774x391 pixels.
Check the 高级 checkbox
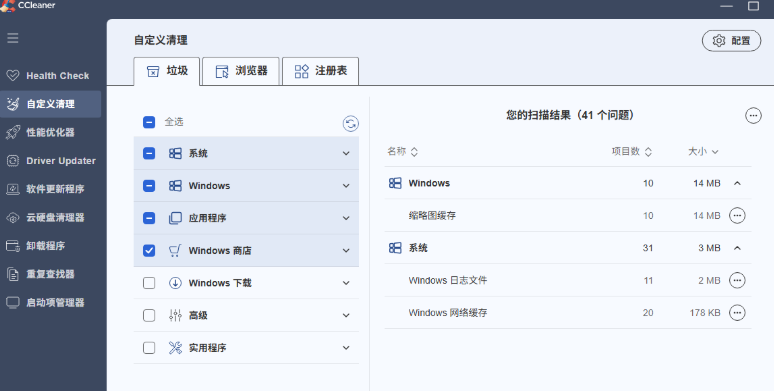click(149, 315)
